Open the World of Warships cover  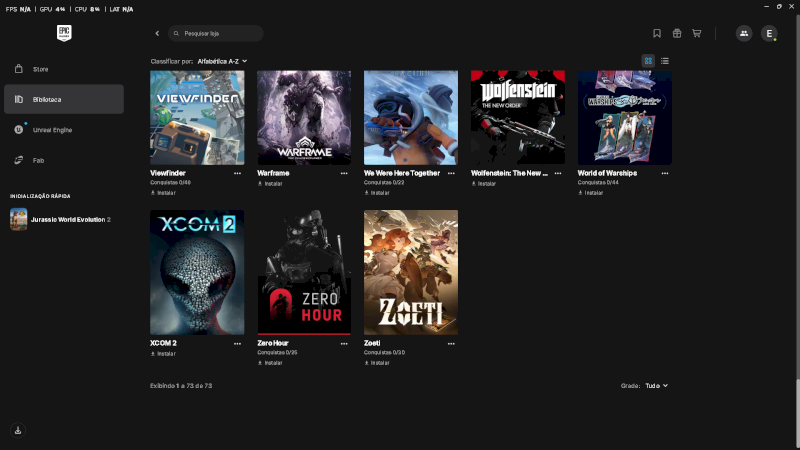point(624,117)
